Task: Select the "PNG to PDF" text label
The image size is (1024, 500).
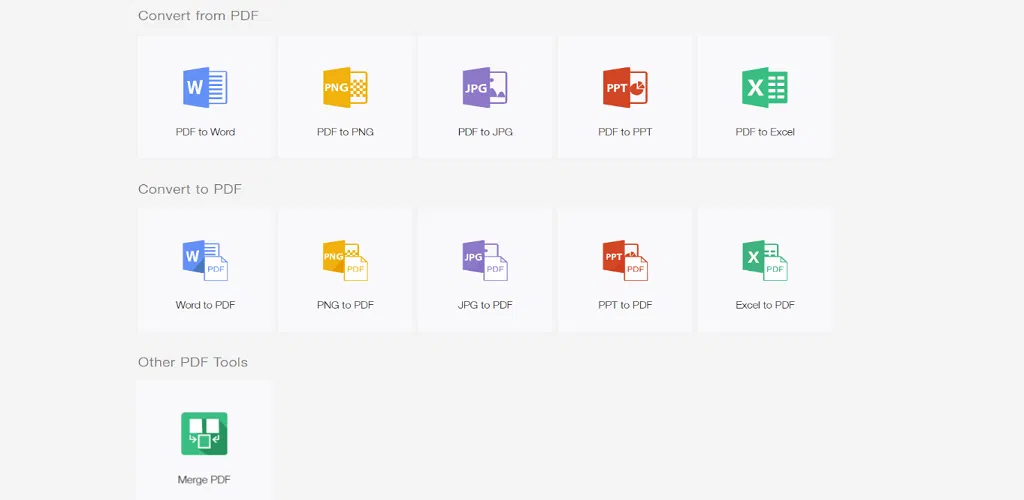Action: [x=345, y=305]
